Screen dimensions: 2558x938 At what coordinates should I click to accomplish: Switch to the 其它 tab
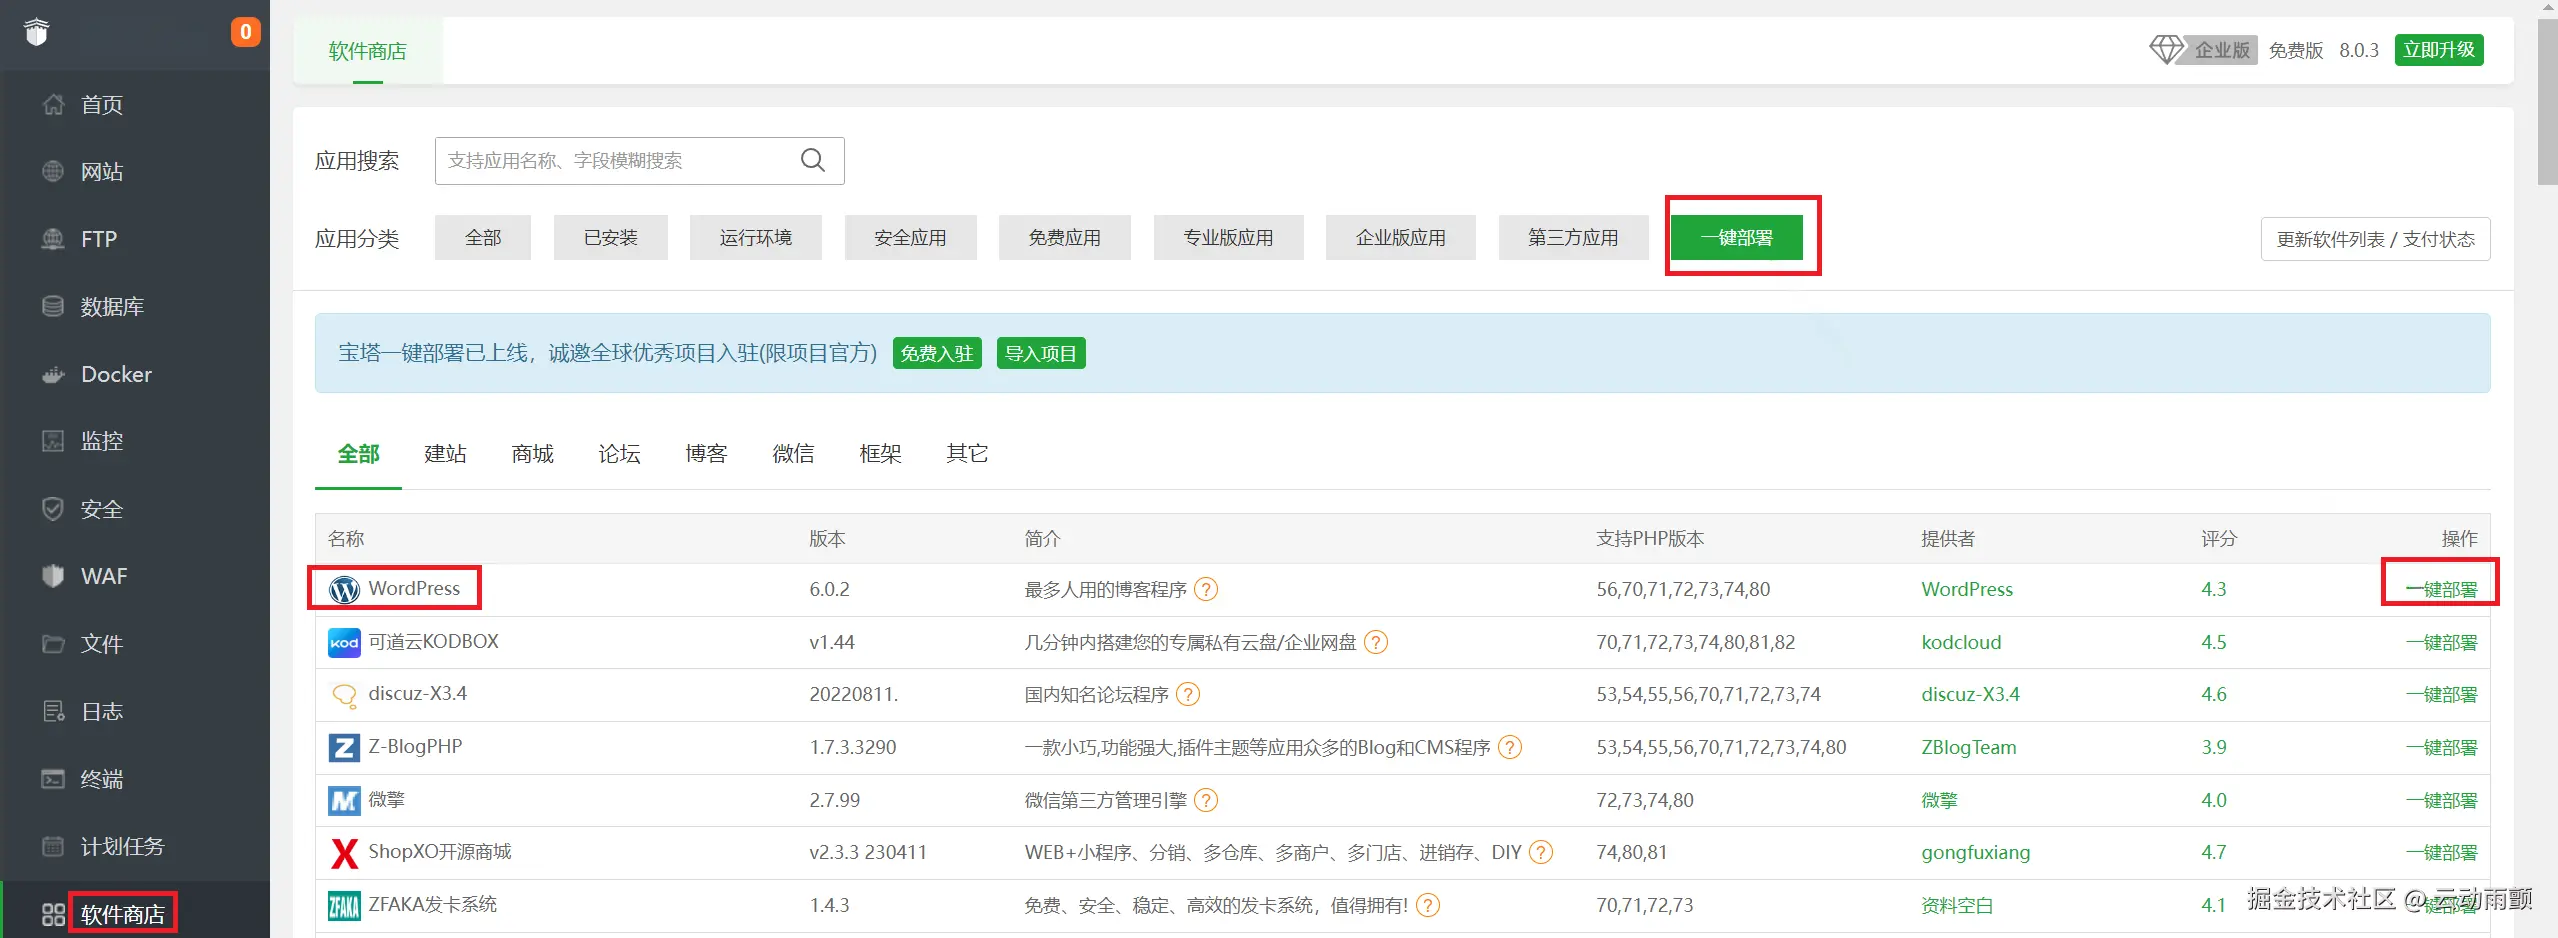click(x=967, y=454)
